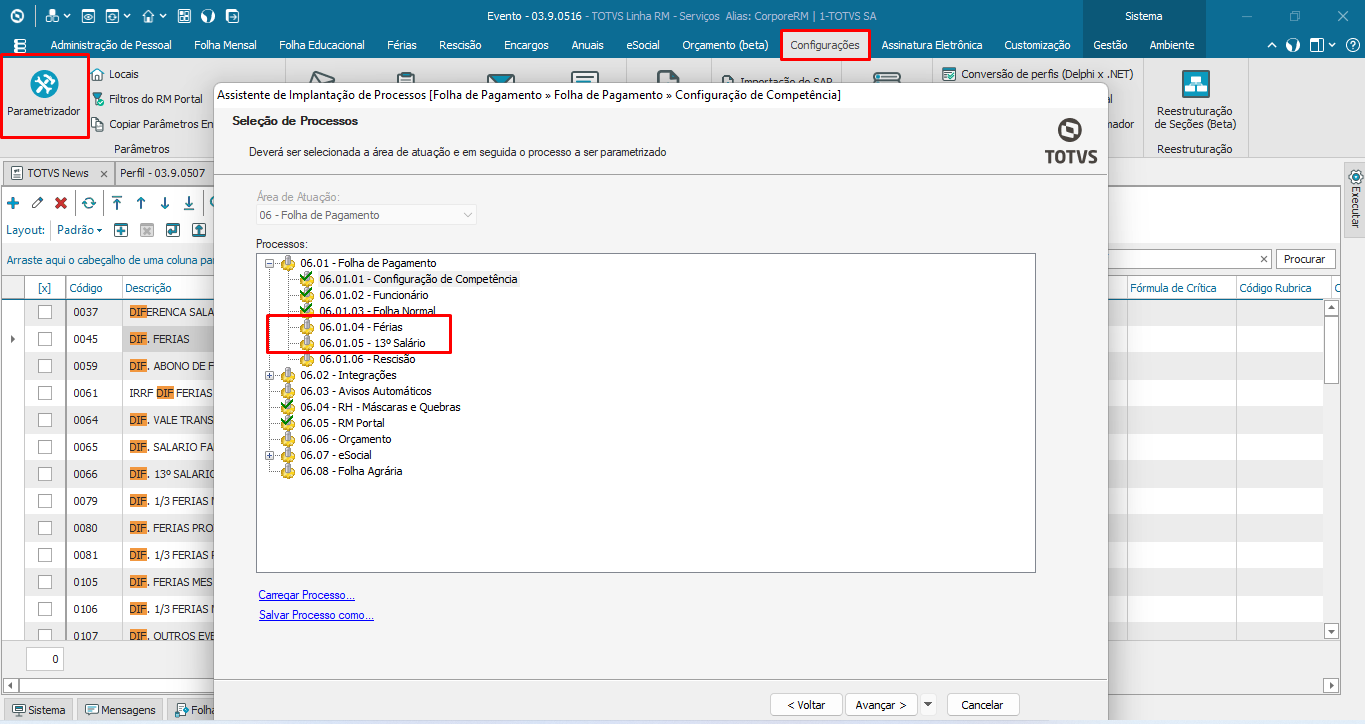Viewport: 1365px width, 724px height.
Task: Move to next record with down arrow
Action: [165, 203]
